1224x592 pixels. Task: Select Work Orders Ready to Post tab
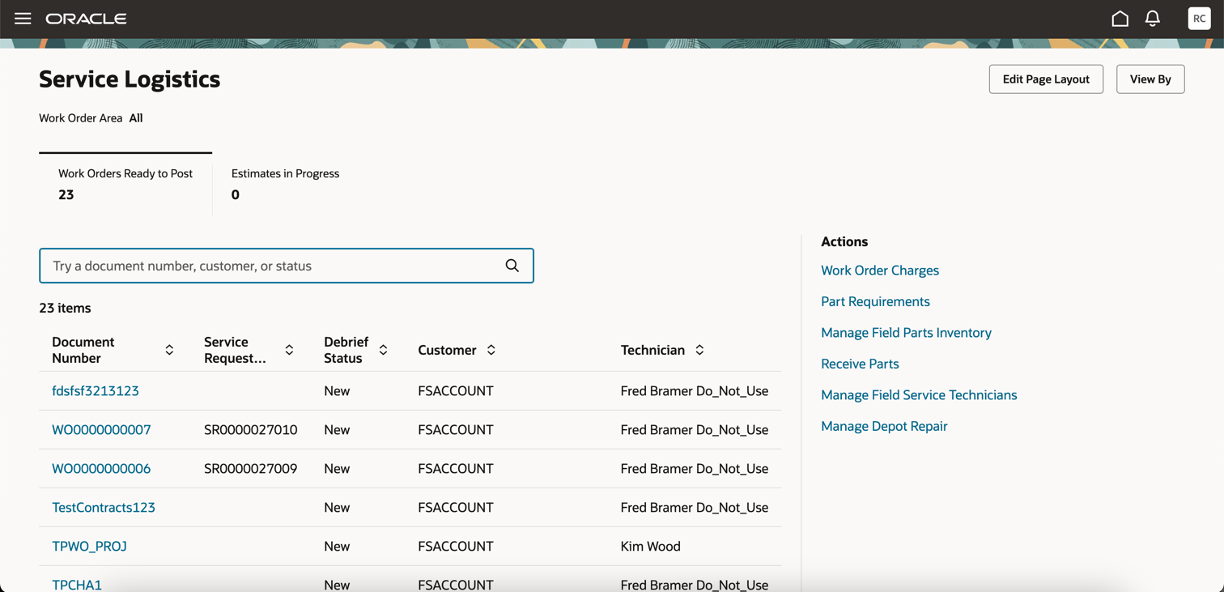(125, 184)
